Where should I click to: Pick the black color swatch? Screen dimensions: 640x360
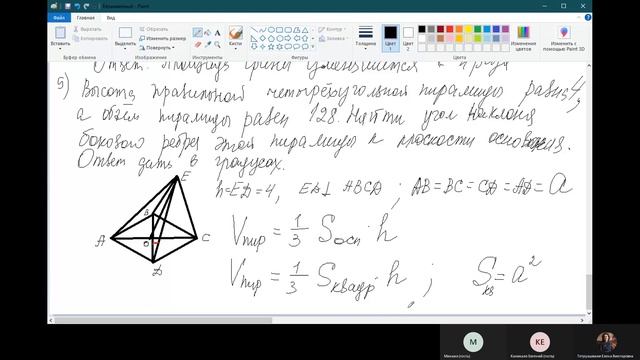(422, 29)
